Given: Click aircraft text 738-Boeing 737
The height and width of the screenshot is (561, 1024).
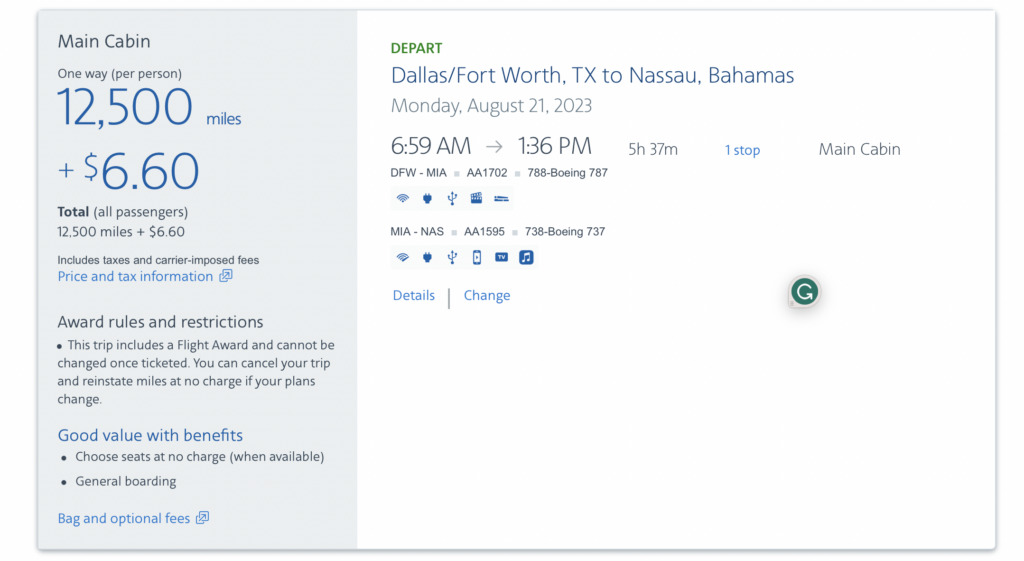Looking at the screenshot, I should [x=565, y=232].
